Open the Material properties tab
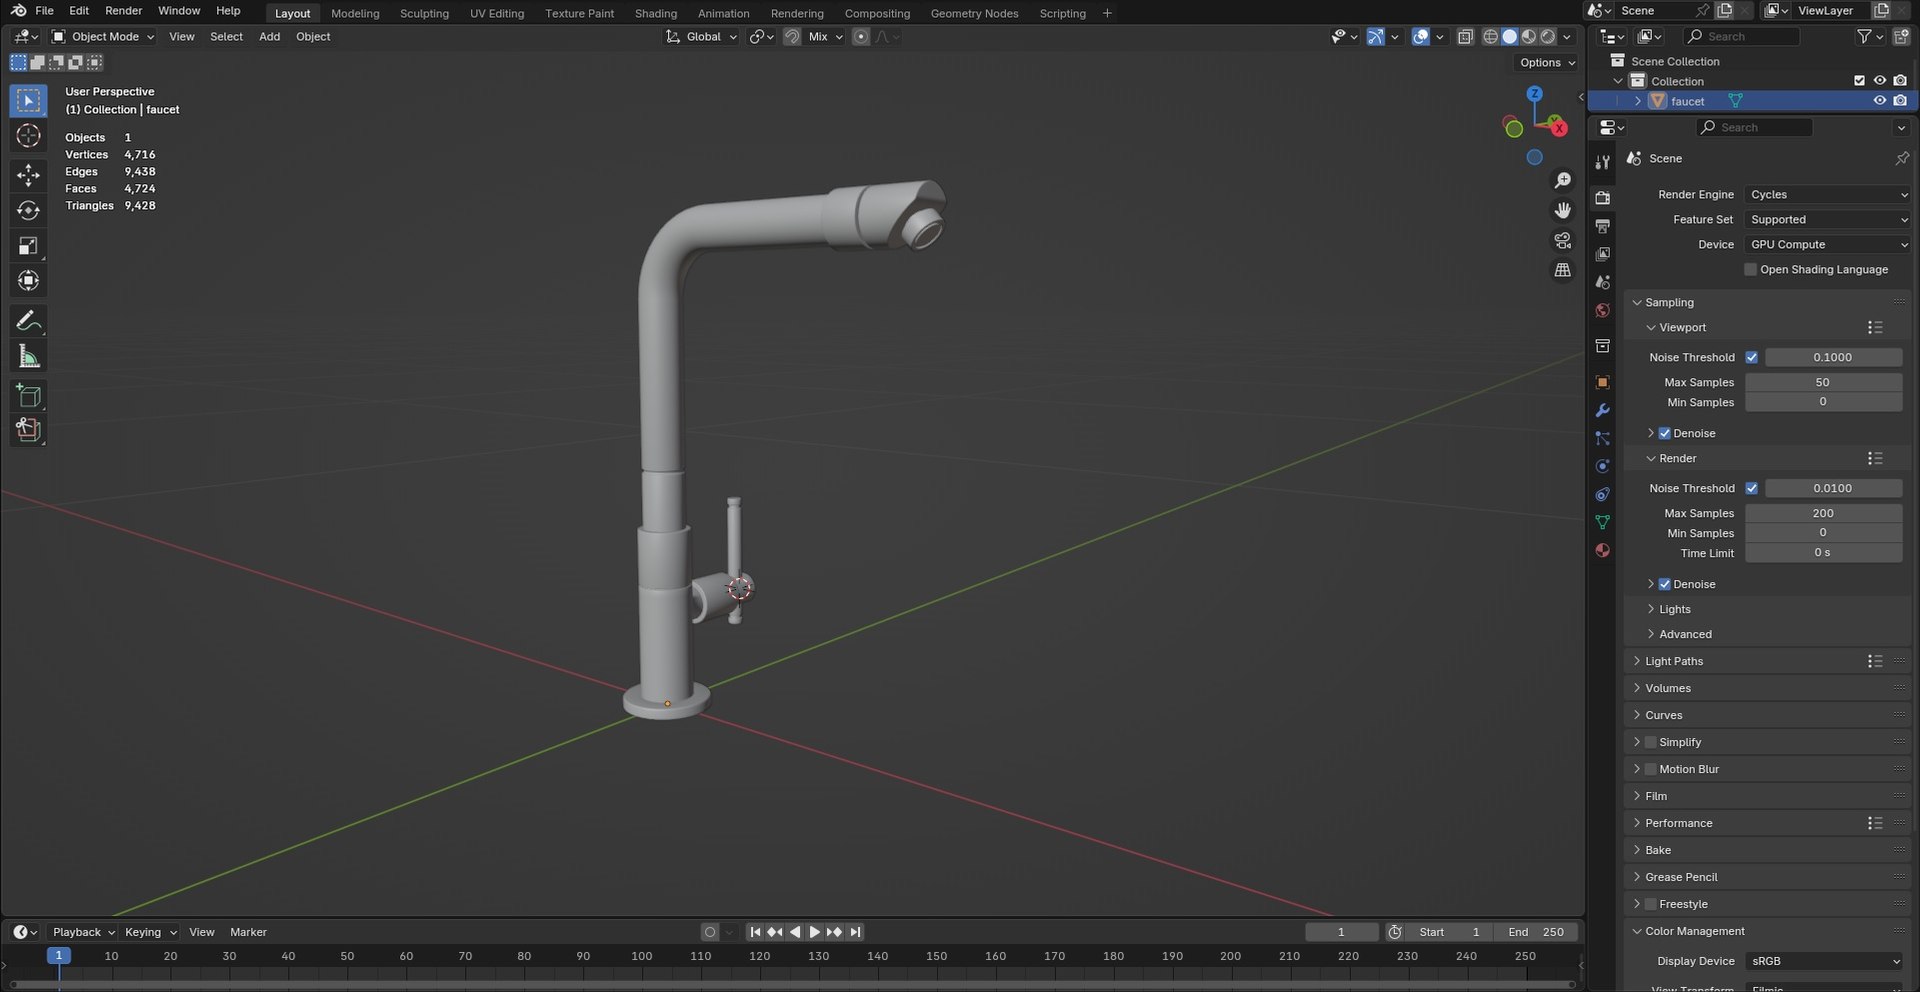1920x992 pixels. [1602, 550]
